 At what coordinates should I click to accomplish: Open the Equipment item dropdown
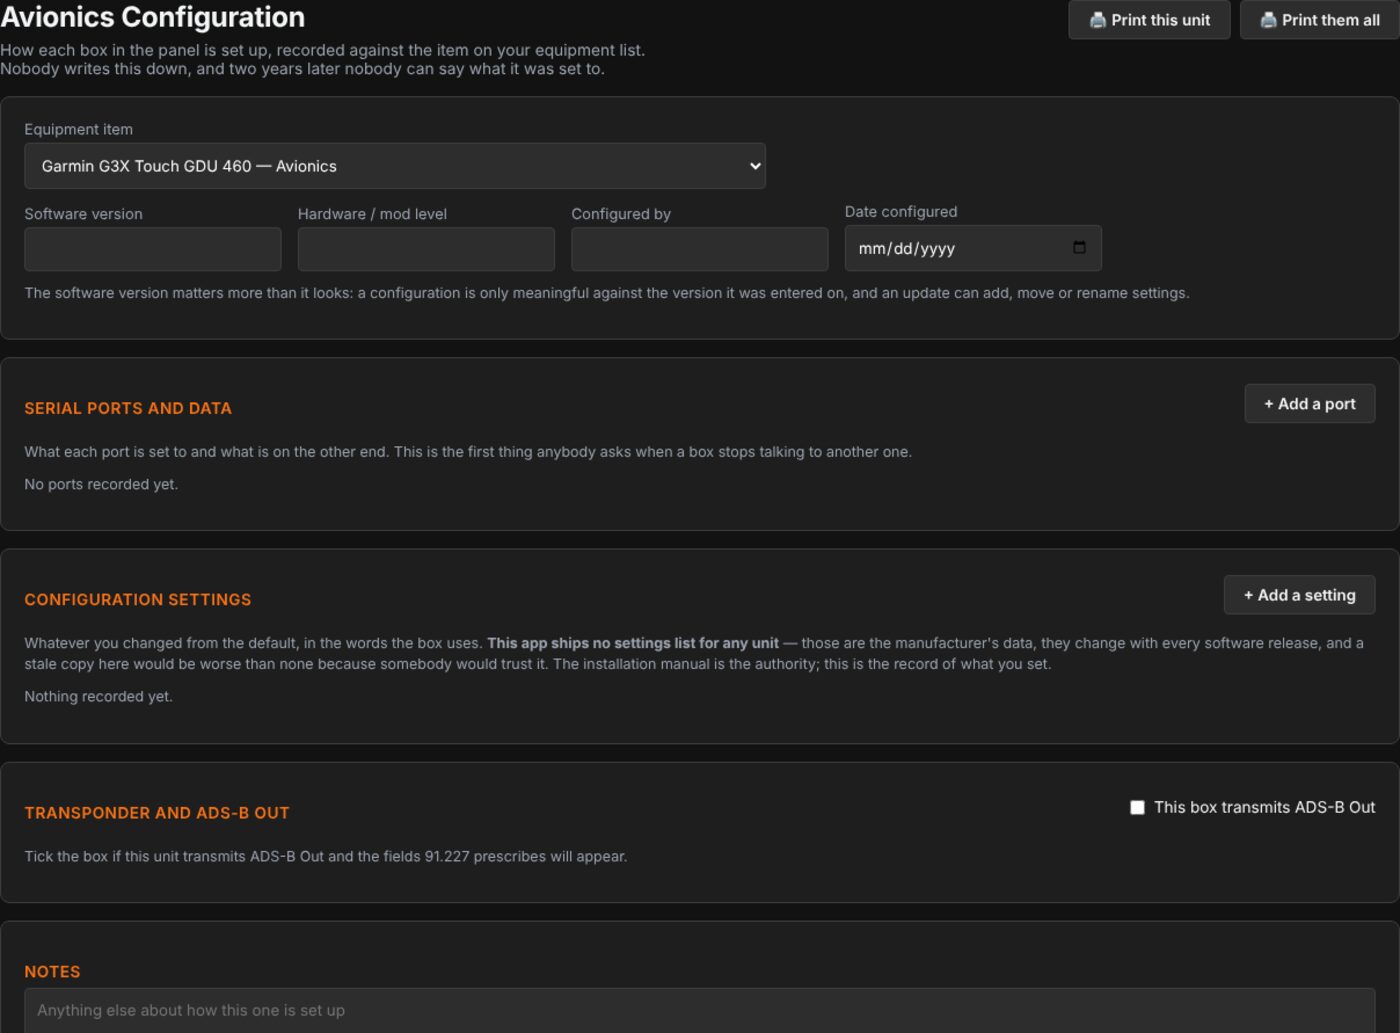(395, 166)
